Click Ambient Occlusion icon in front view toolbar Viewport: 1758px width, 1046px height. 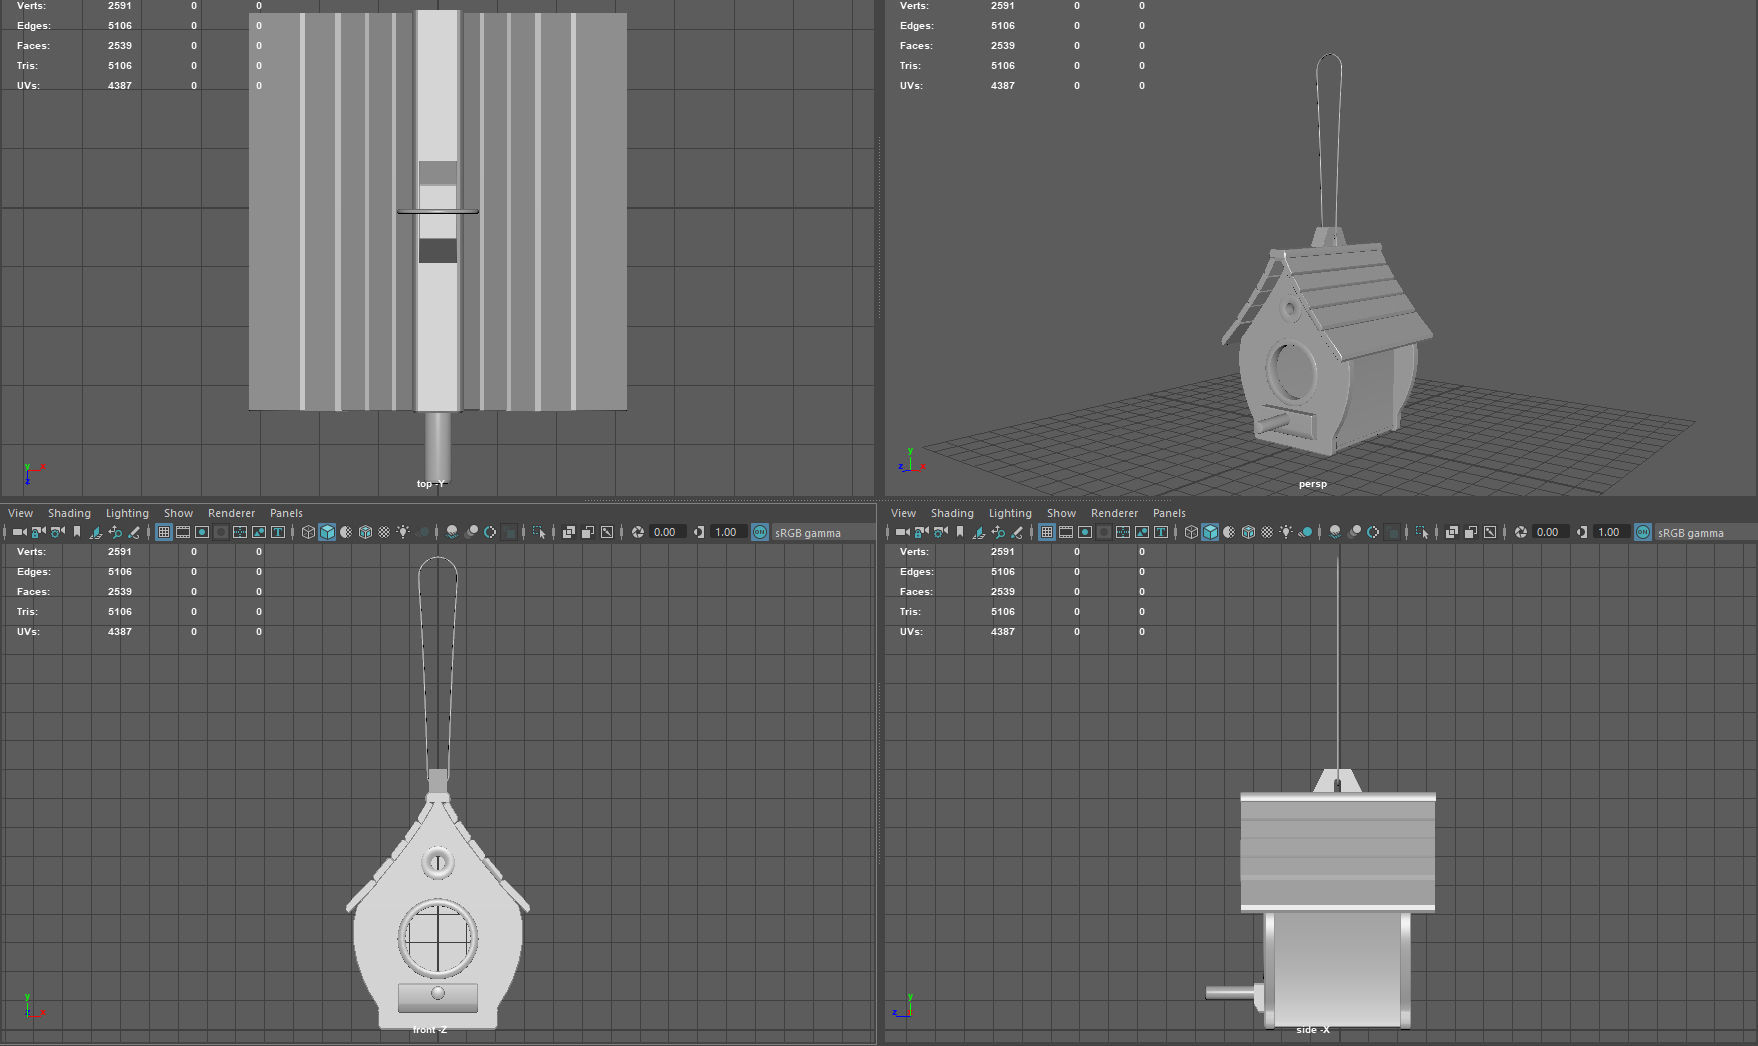pyautogui.click(x=452, y=532)
